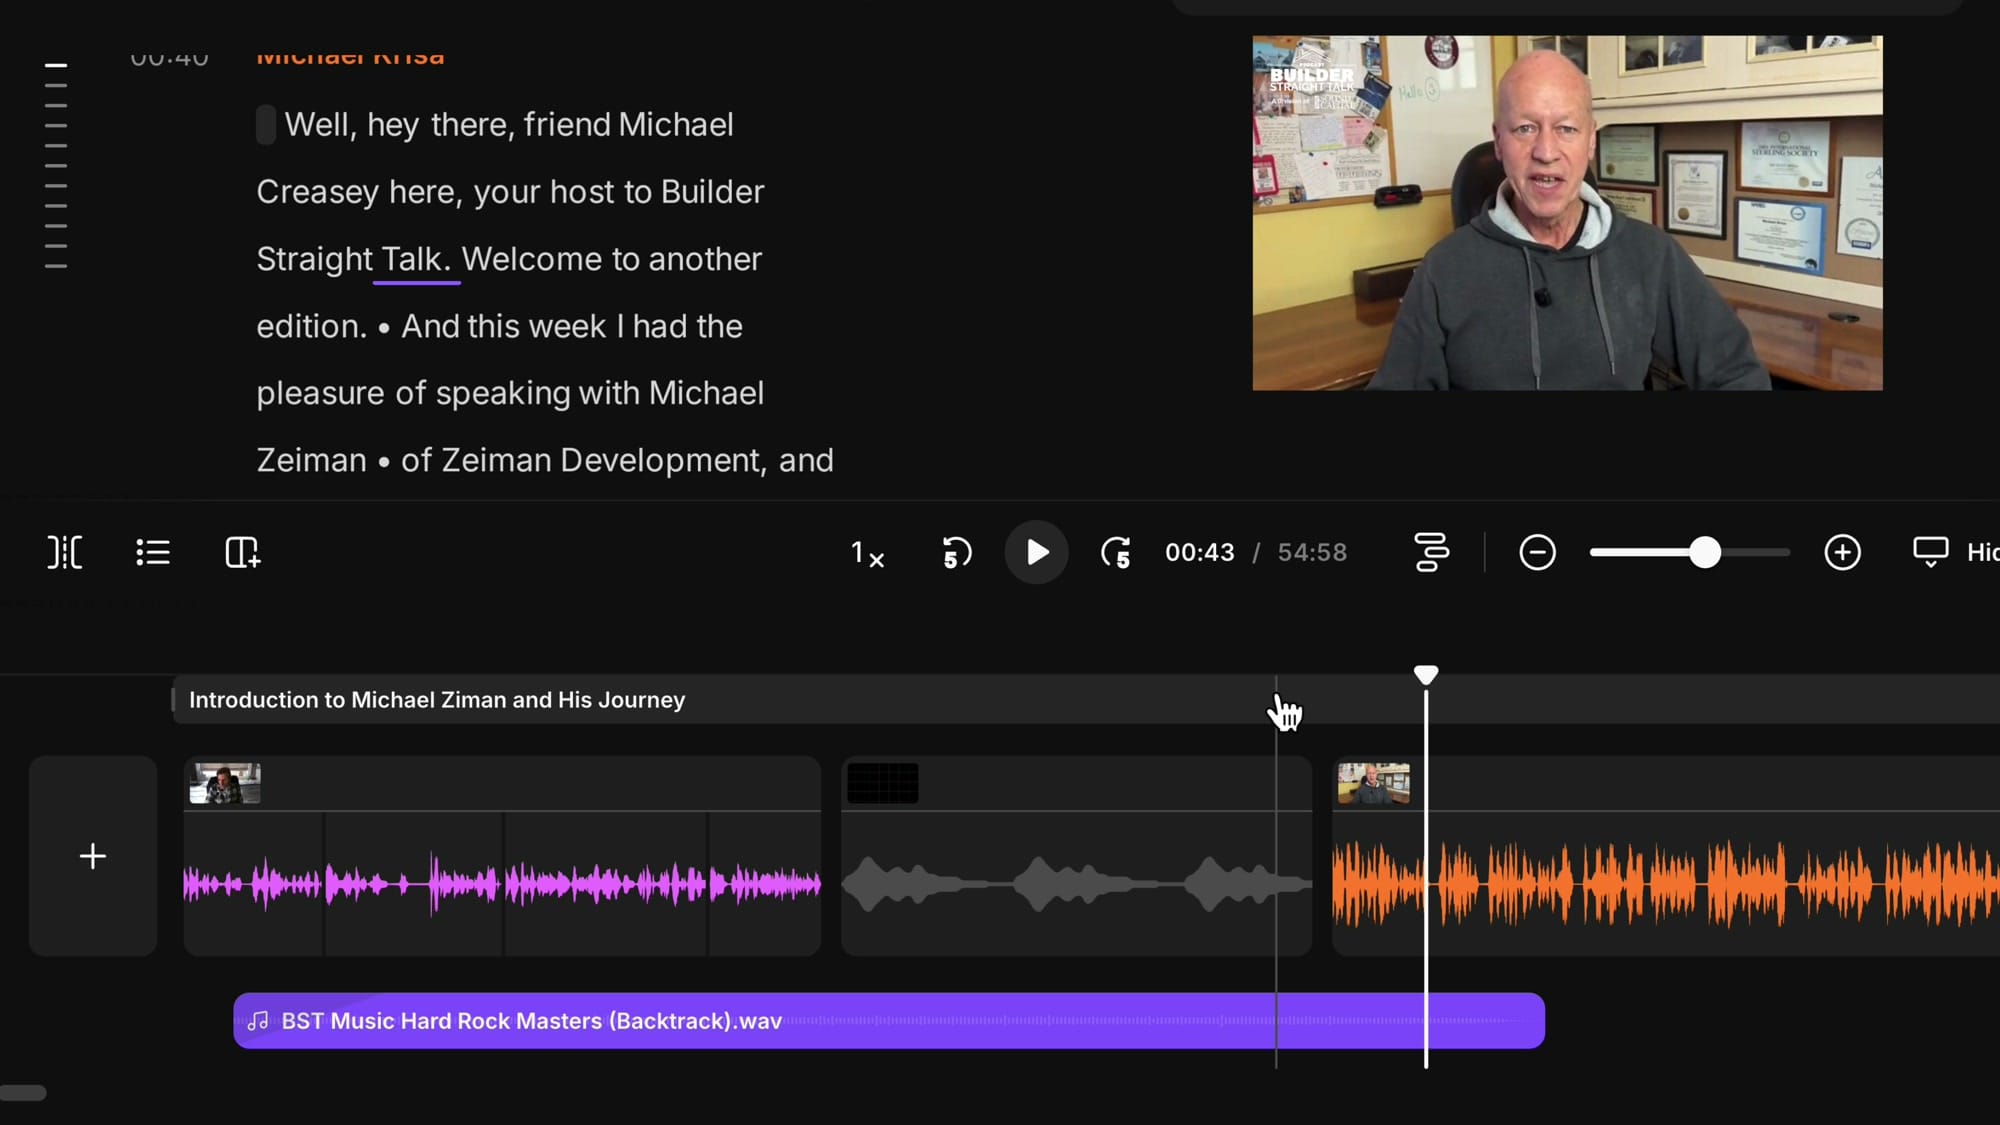Zoom into timeline with plus icon
The height and width of the screenshot is (1125, 2000).
coord(1842,552)
